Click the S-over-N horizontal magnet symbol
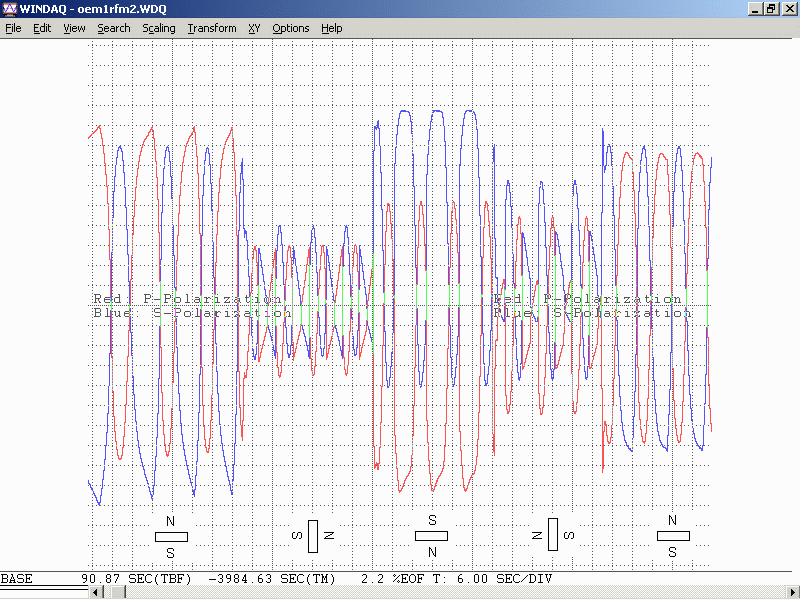 432,535
